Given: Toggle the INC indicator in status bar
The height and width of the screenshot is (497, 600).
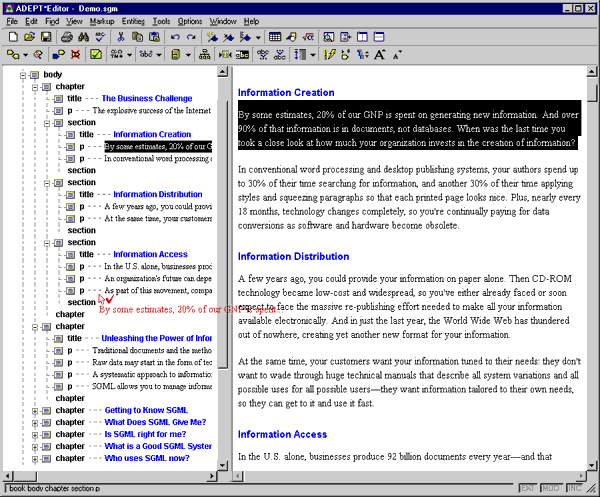Looking at the screenshot, I should pyautogui.click(x=574, y=488).
